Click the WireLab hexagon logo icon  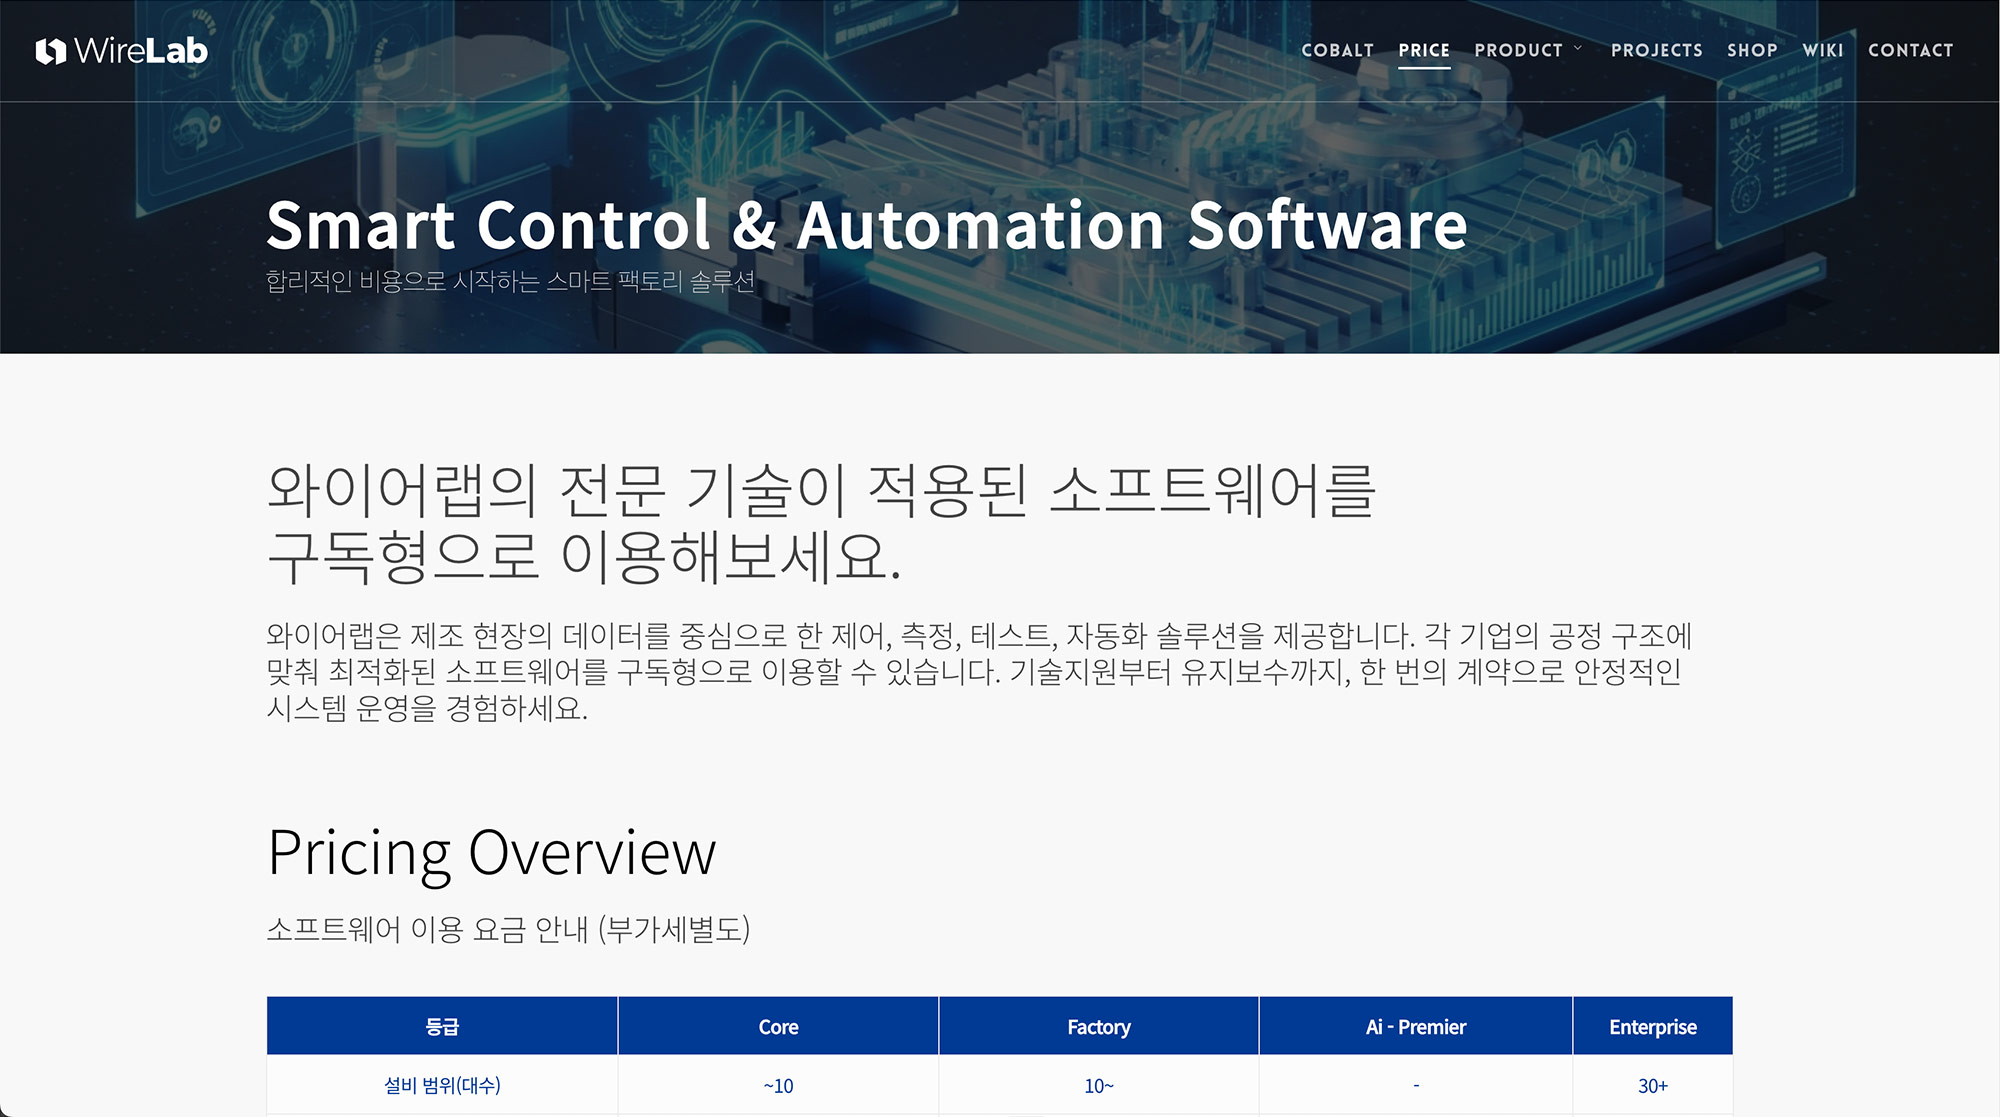click(51, 51)
